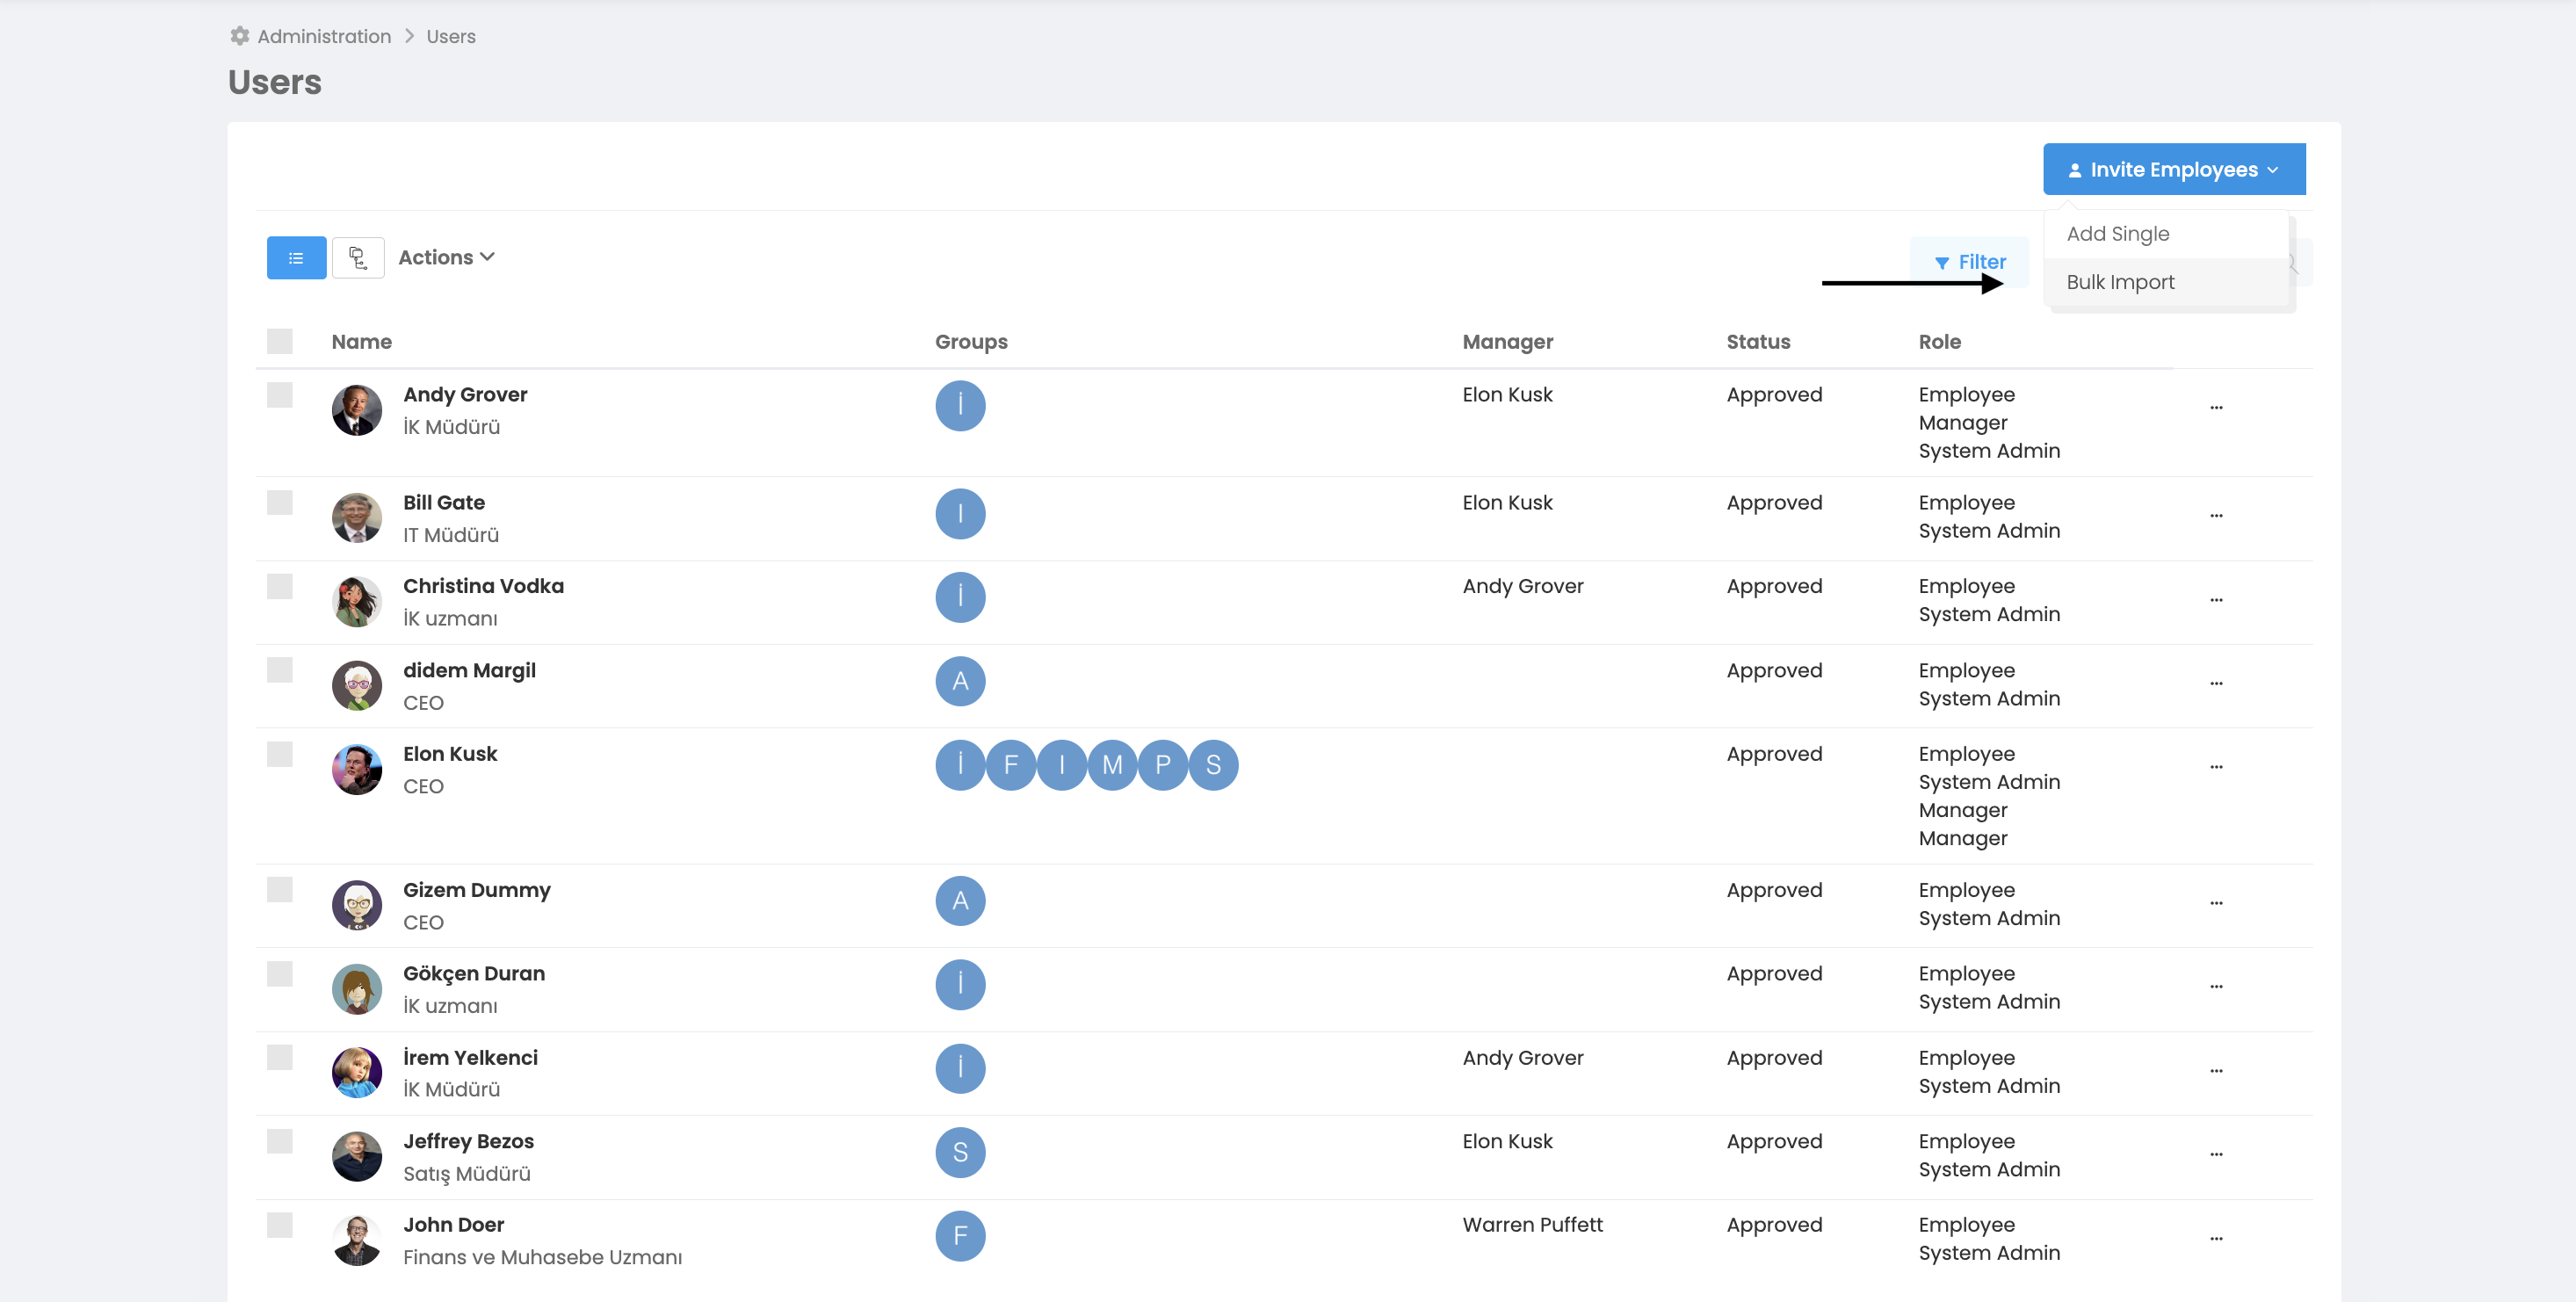Screen dimensions: 2576x1302
Task: Click Jeffrey Bezos user name
Action: 468,1141
